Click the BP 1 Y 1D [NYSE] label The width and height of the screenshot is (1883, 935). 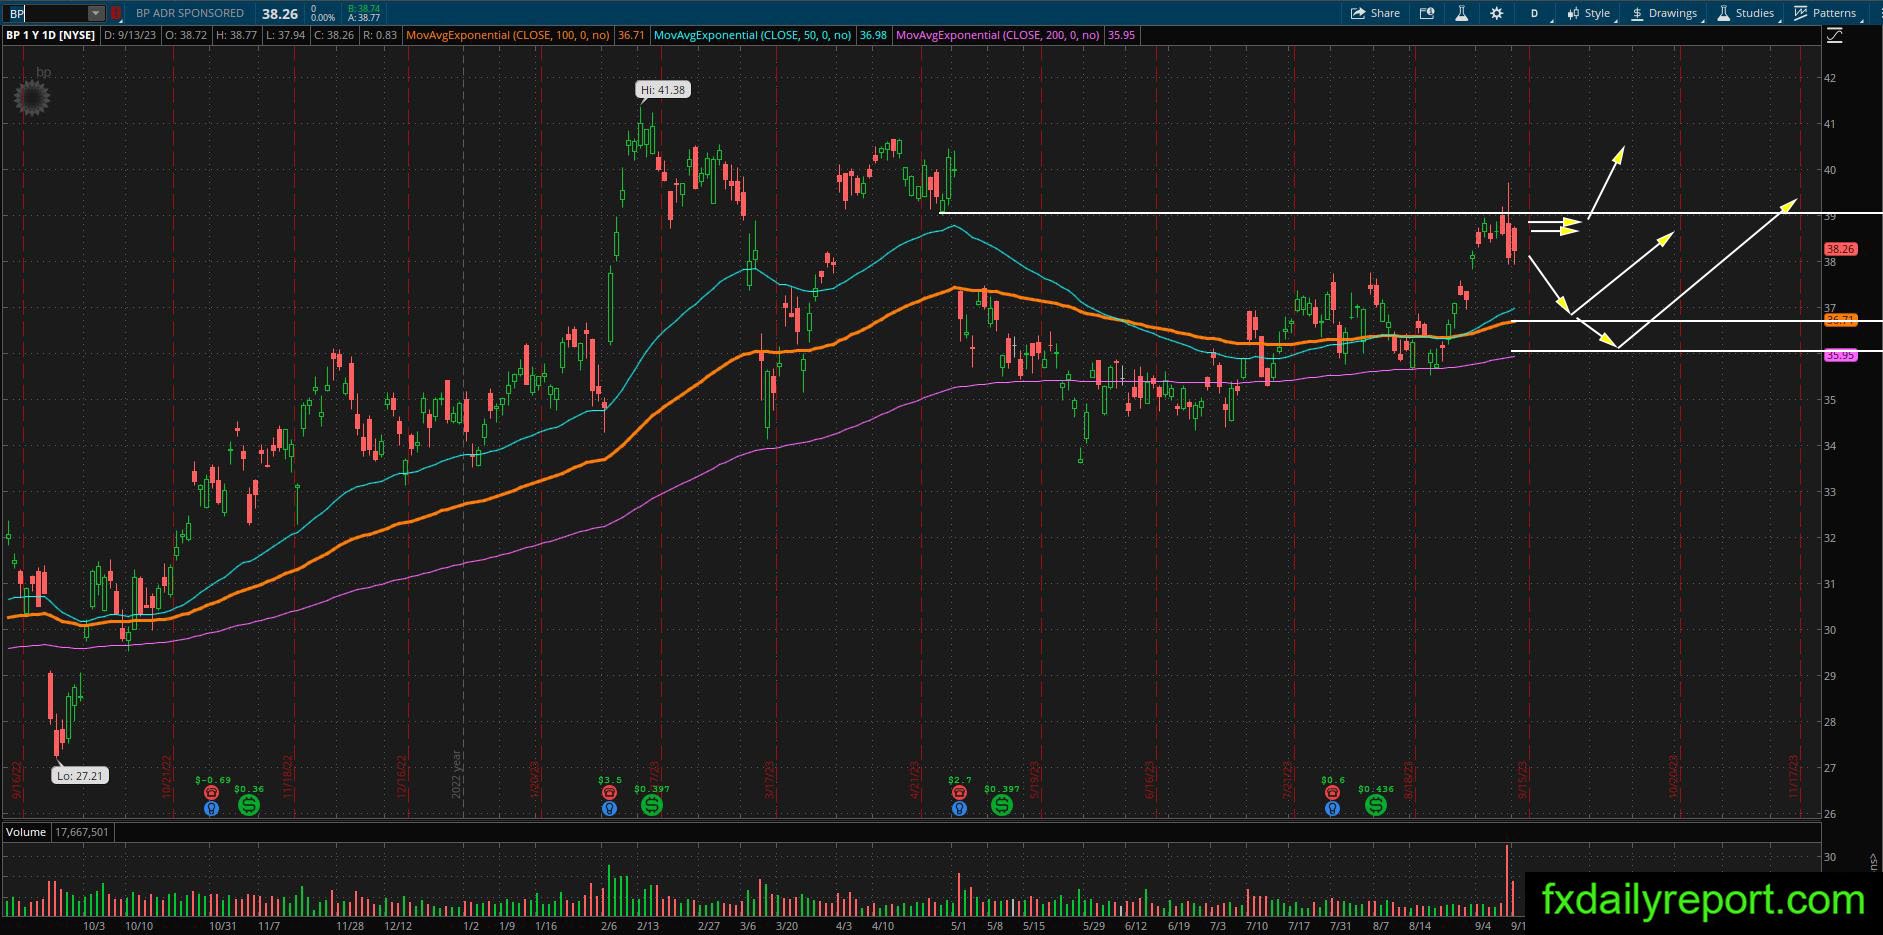click(x=51, y=35)
